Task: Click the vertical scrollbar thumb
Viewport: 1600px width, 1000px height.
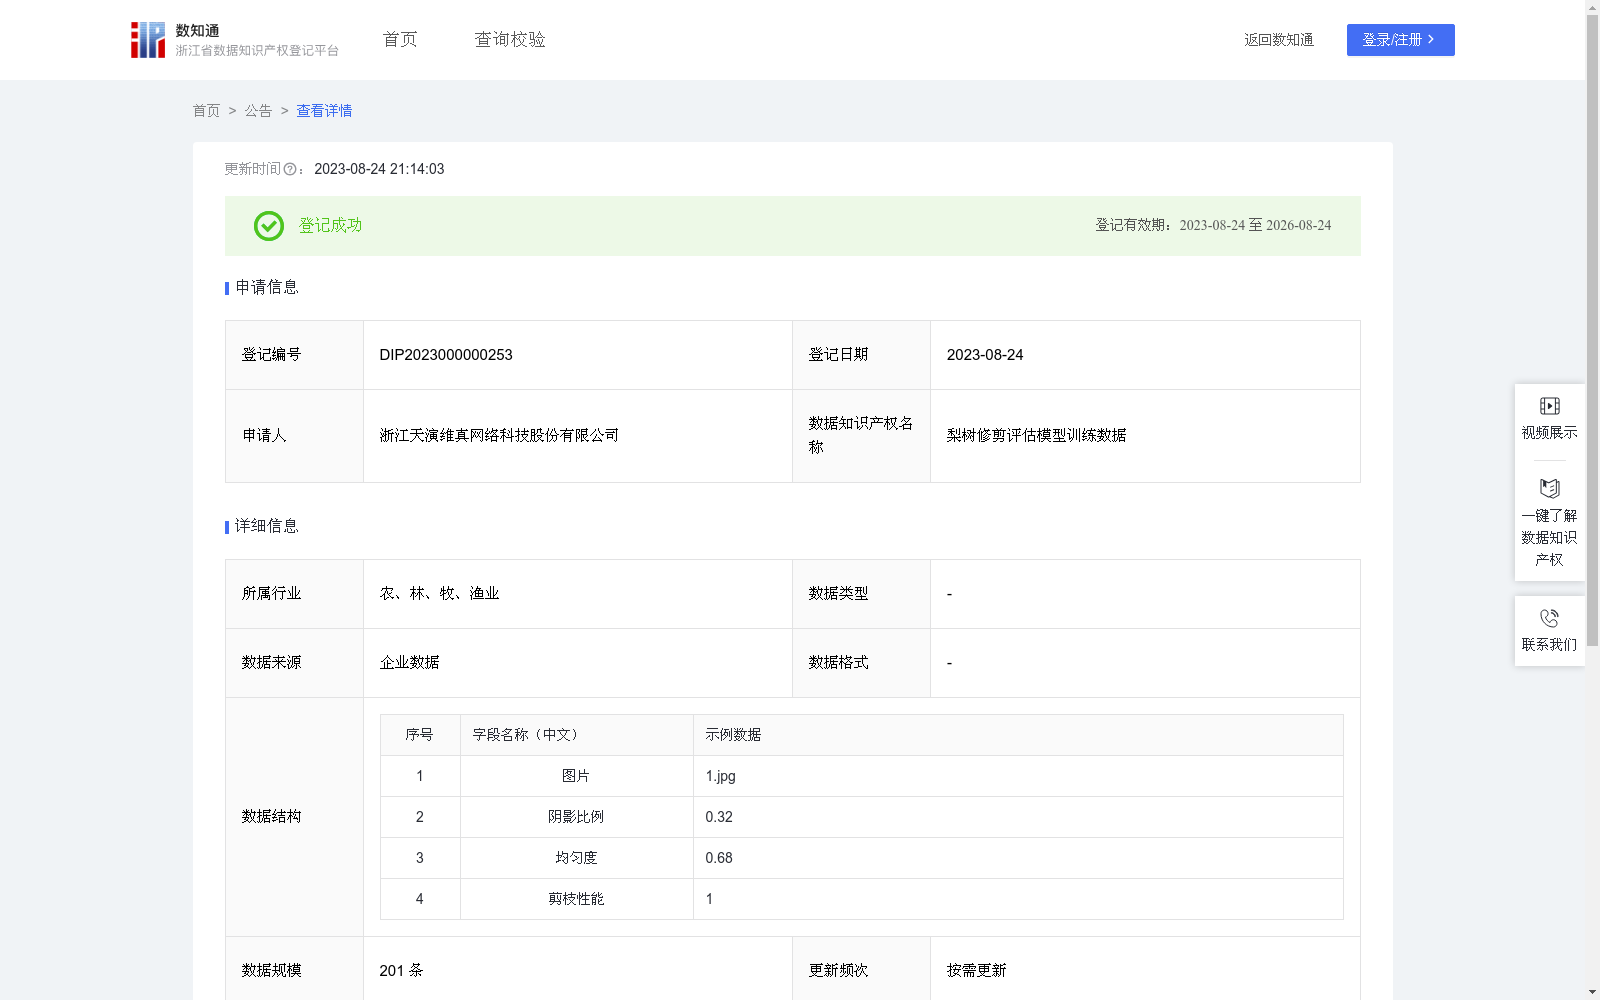Action: 1592,330
